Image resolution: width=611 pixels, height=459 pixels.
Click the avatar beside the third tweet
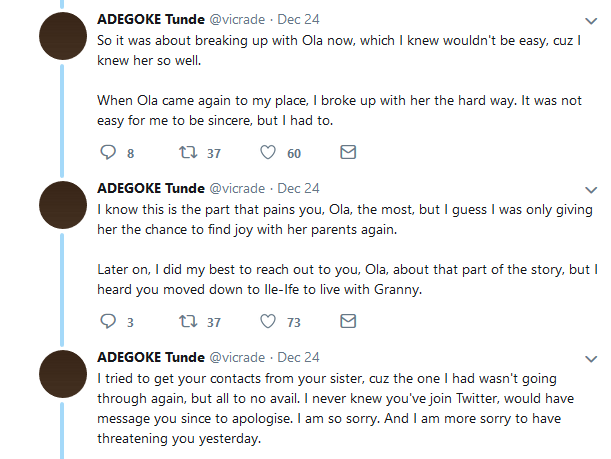pyautogui.click(x=63, y=374)
